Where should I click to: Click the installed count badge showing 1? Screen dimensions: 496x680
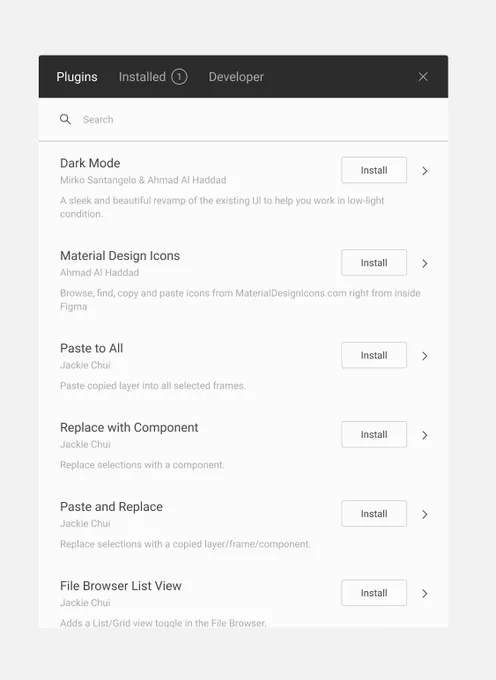(x=179, y=77)
